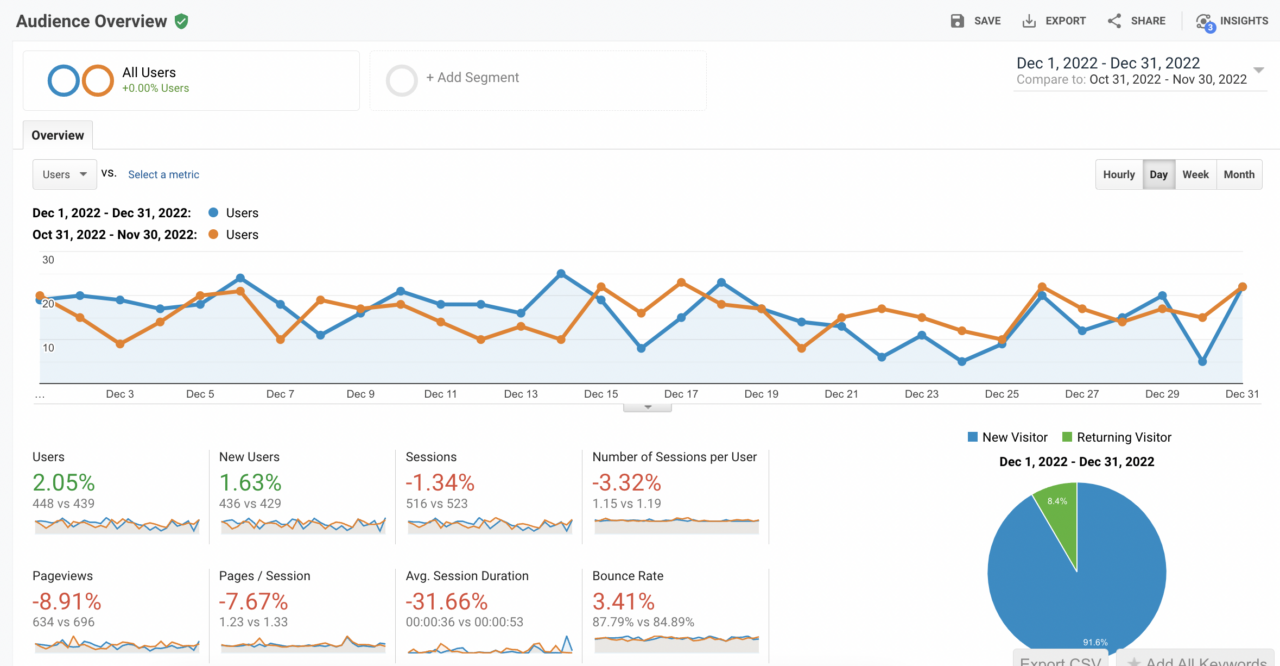Viewport: 1280px width, 666px height.
Task: Click the Export CSV button
Action: tap(1060, 660)
